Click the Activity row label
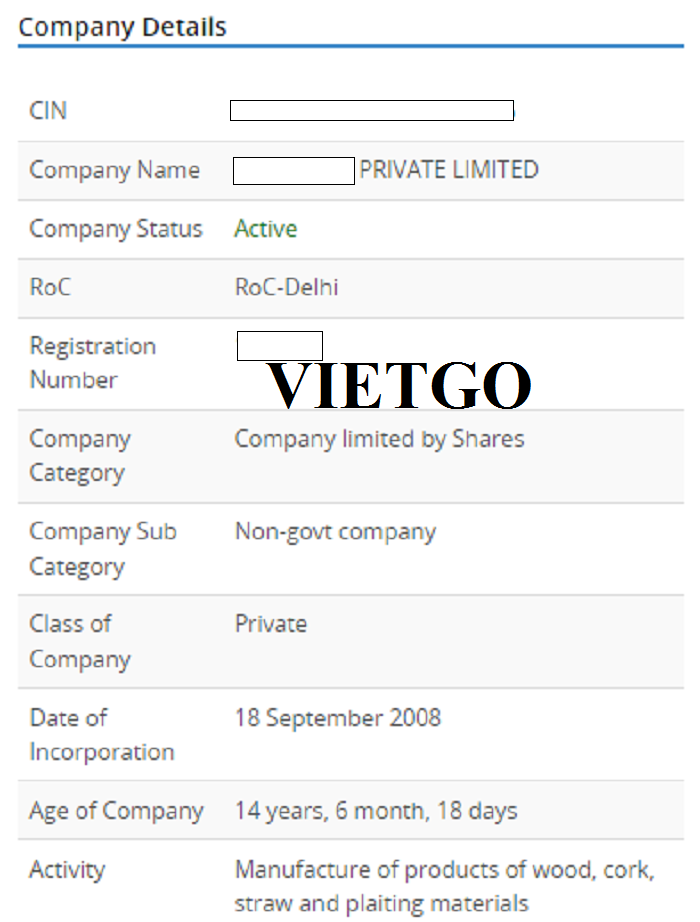The image size is (700, 922). point(67,870)
